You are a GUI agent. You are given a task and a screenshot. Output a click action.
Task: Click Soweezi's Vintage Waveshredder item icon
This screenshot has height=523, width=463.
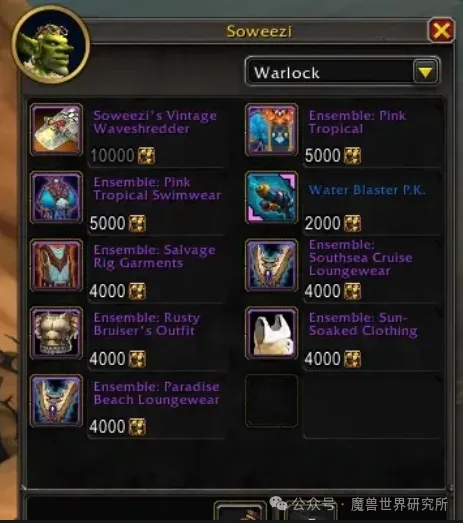pos(56,130)
